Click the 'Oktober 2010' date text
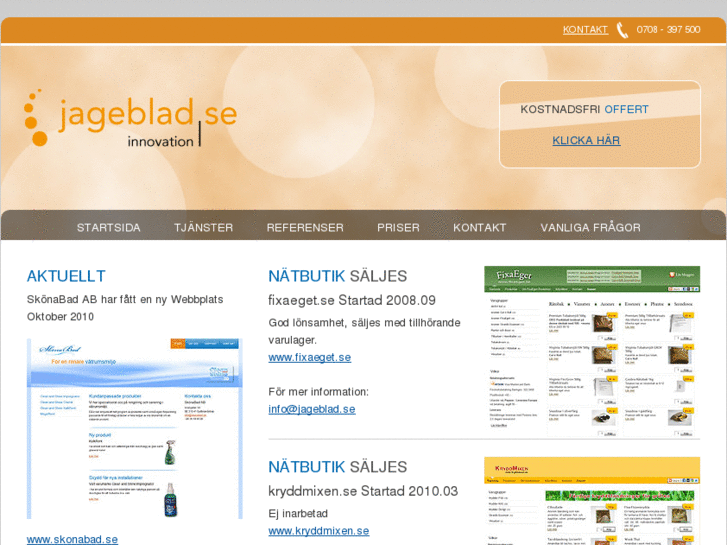The width and height of the screenshot is (727, 545). pyautogui.click(x=60, y=317)
